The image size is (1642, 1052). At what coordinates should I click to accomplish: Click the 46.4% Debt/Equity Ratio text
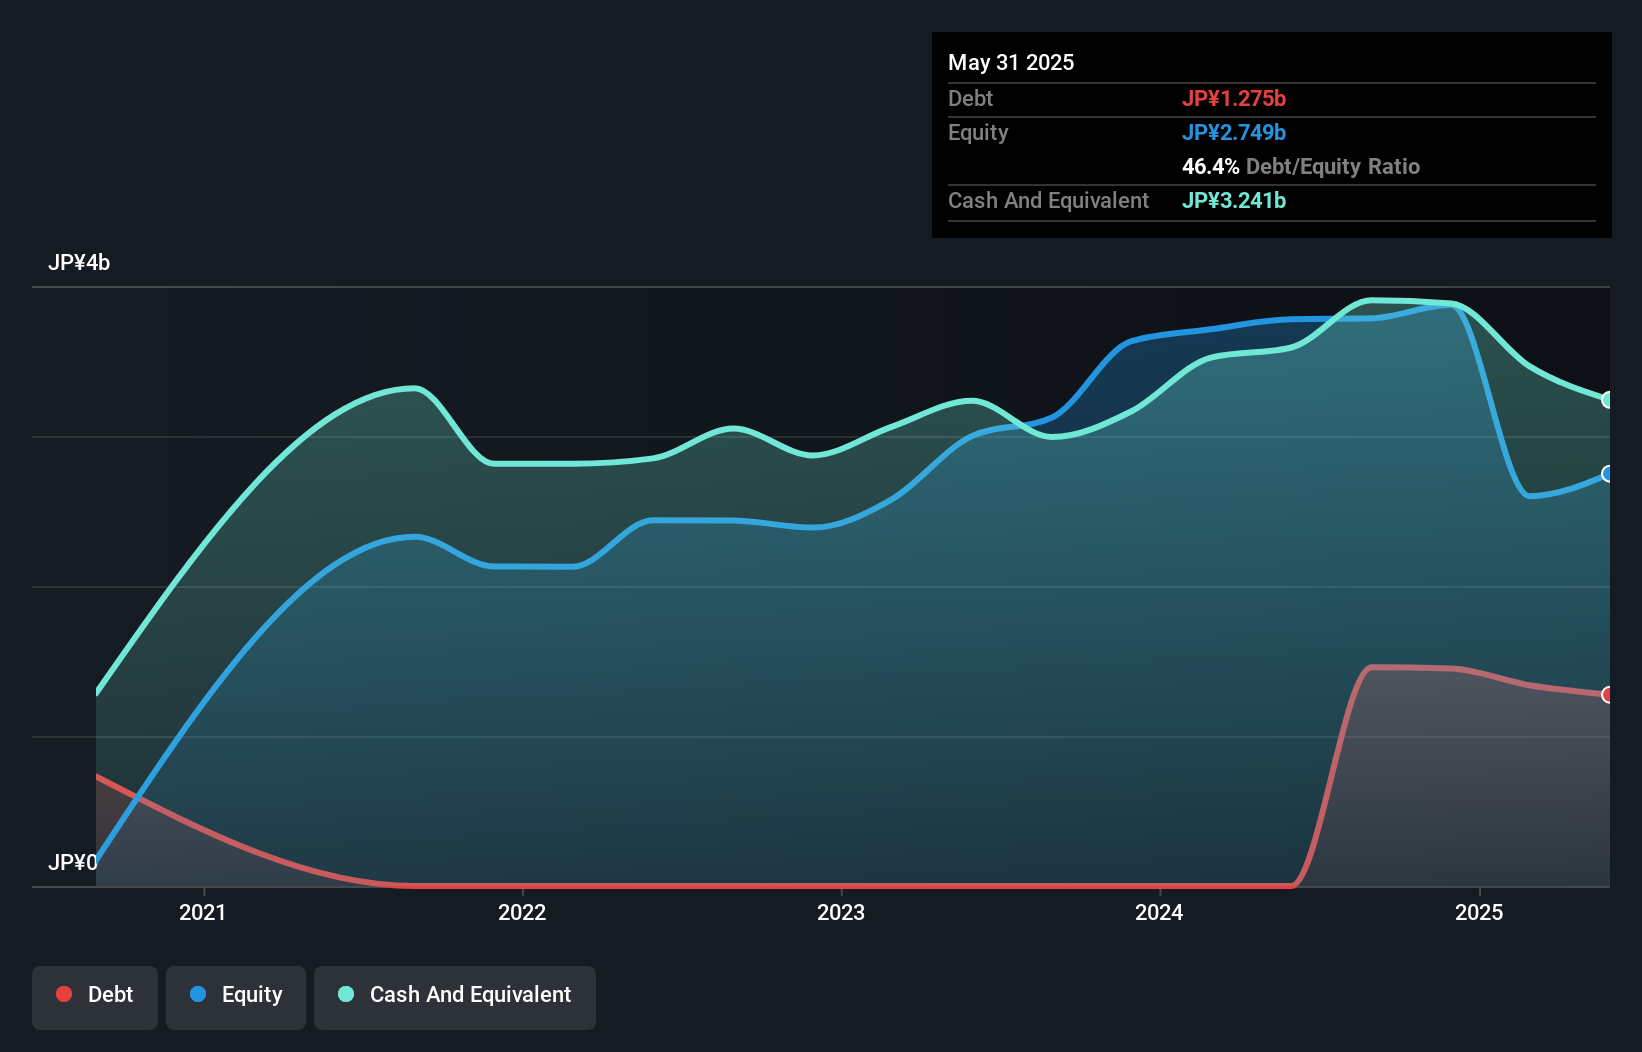pos(1301,166)
